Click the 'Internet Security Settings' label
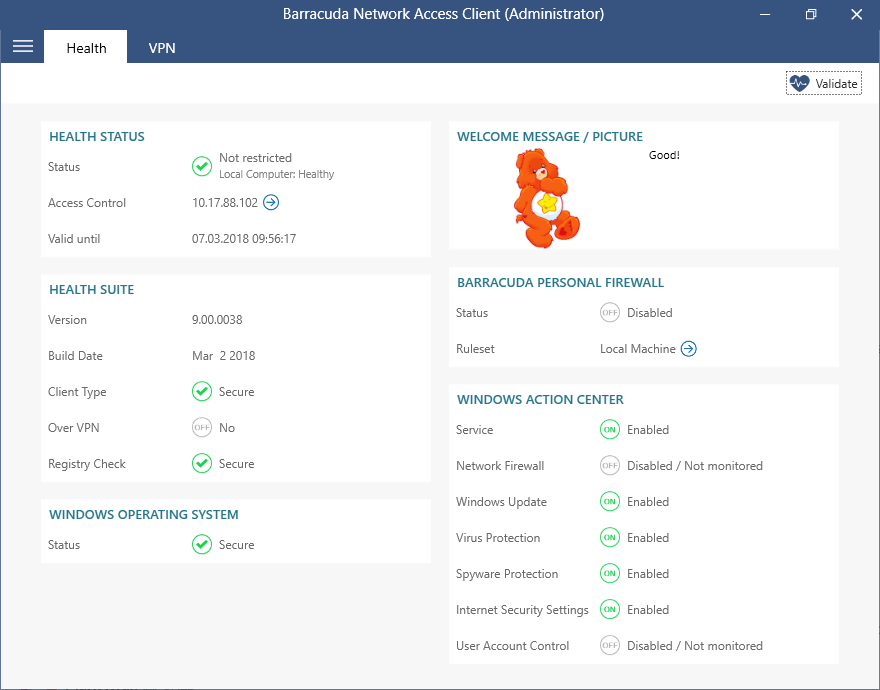880x690 pixels. [x=522, y=610]
